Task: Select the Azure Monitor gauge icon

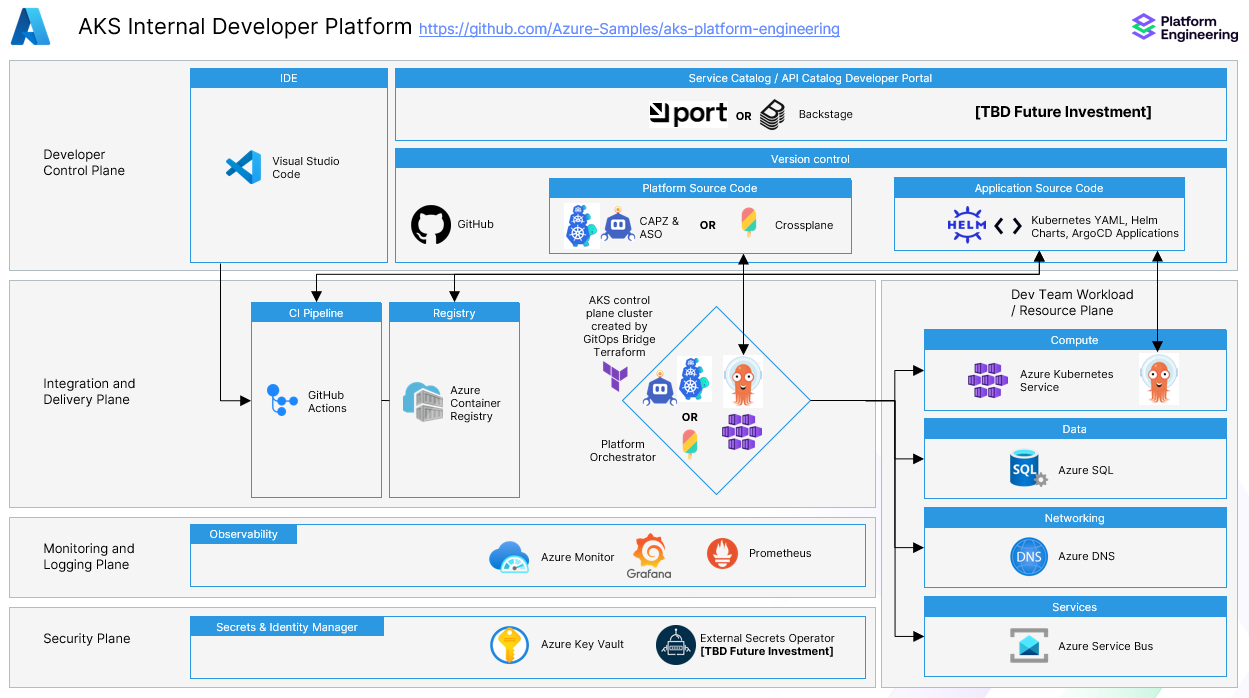Action: tap(509, 557)
